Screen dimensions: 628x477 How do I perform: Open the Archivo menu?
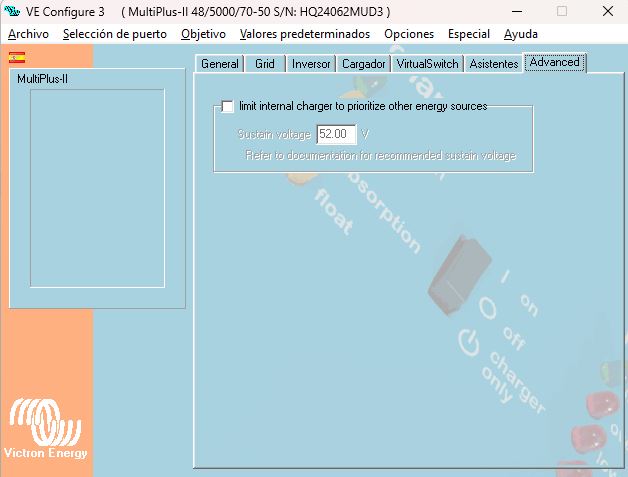[28, 34]
